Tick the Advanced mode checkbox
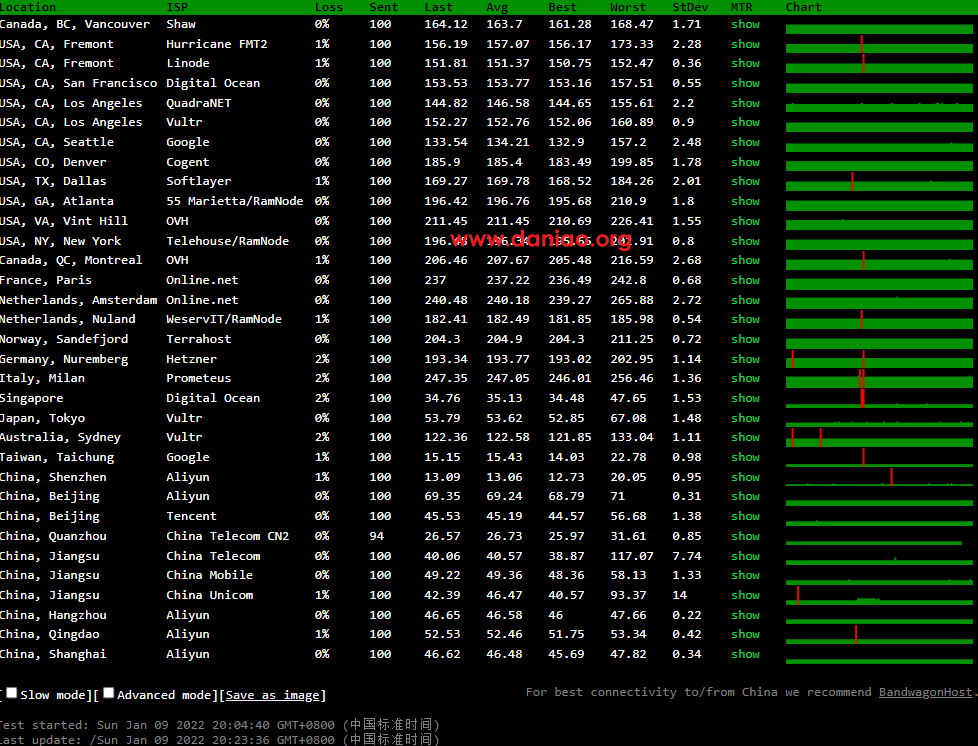Image resolution: width=978 pixels, height=746 pixels. tap(109, 693)
